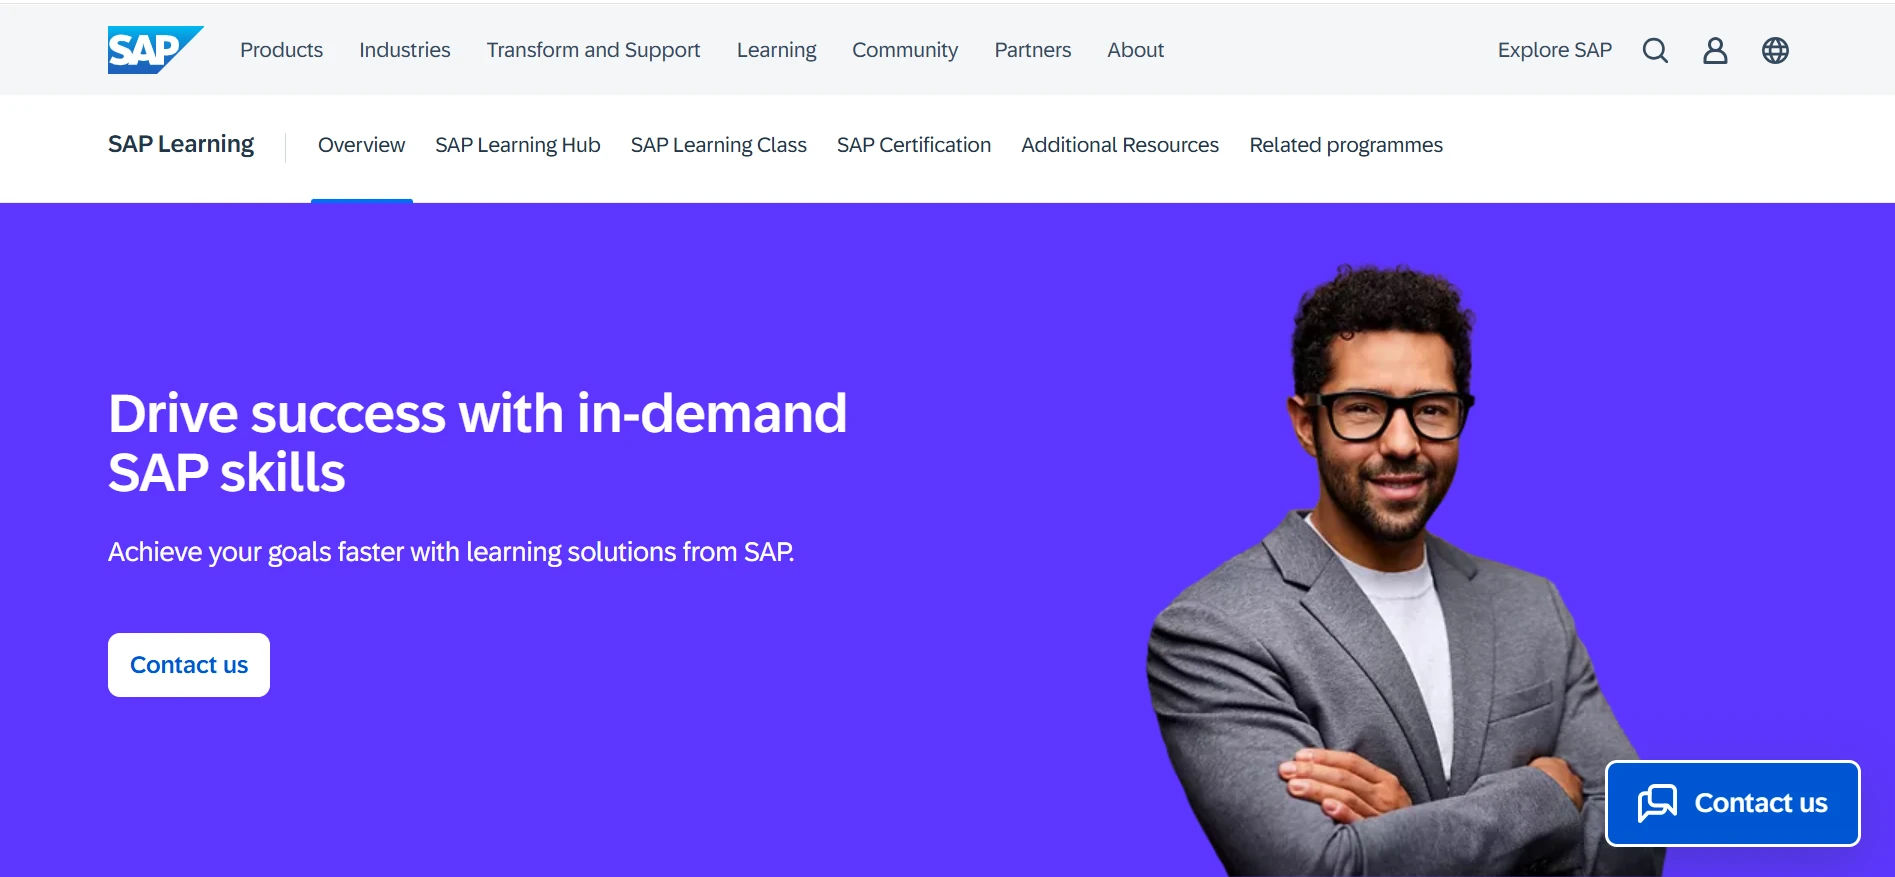The width and height of the screenshot is (1895, 877).
Task: Select the Overview tab
Action: (x=361, y=145)
